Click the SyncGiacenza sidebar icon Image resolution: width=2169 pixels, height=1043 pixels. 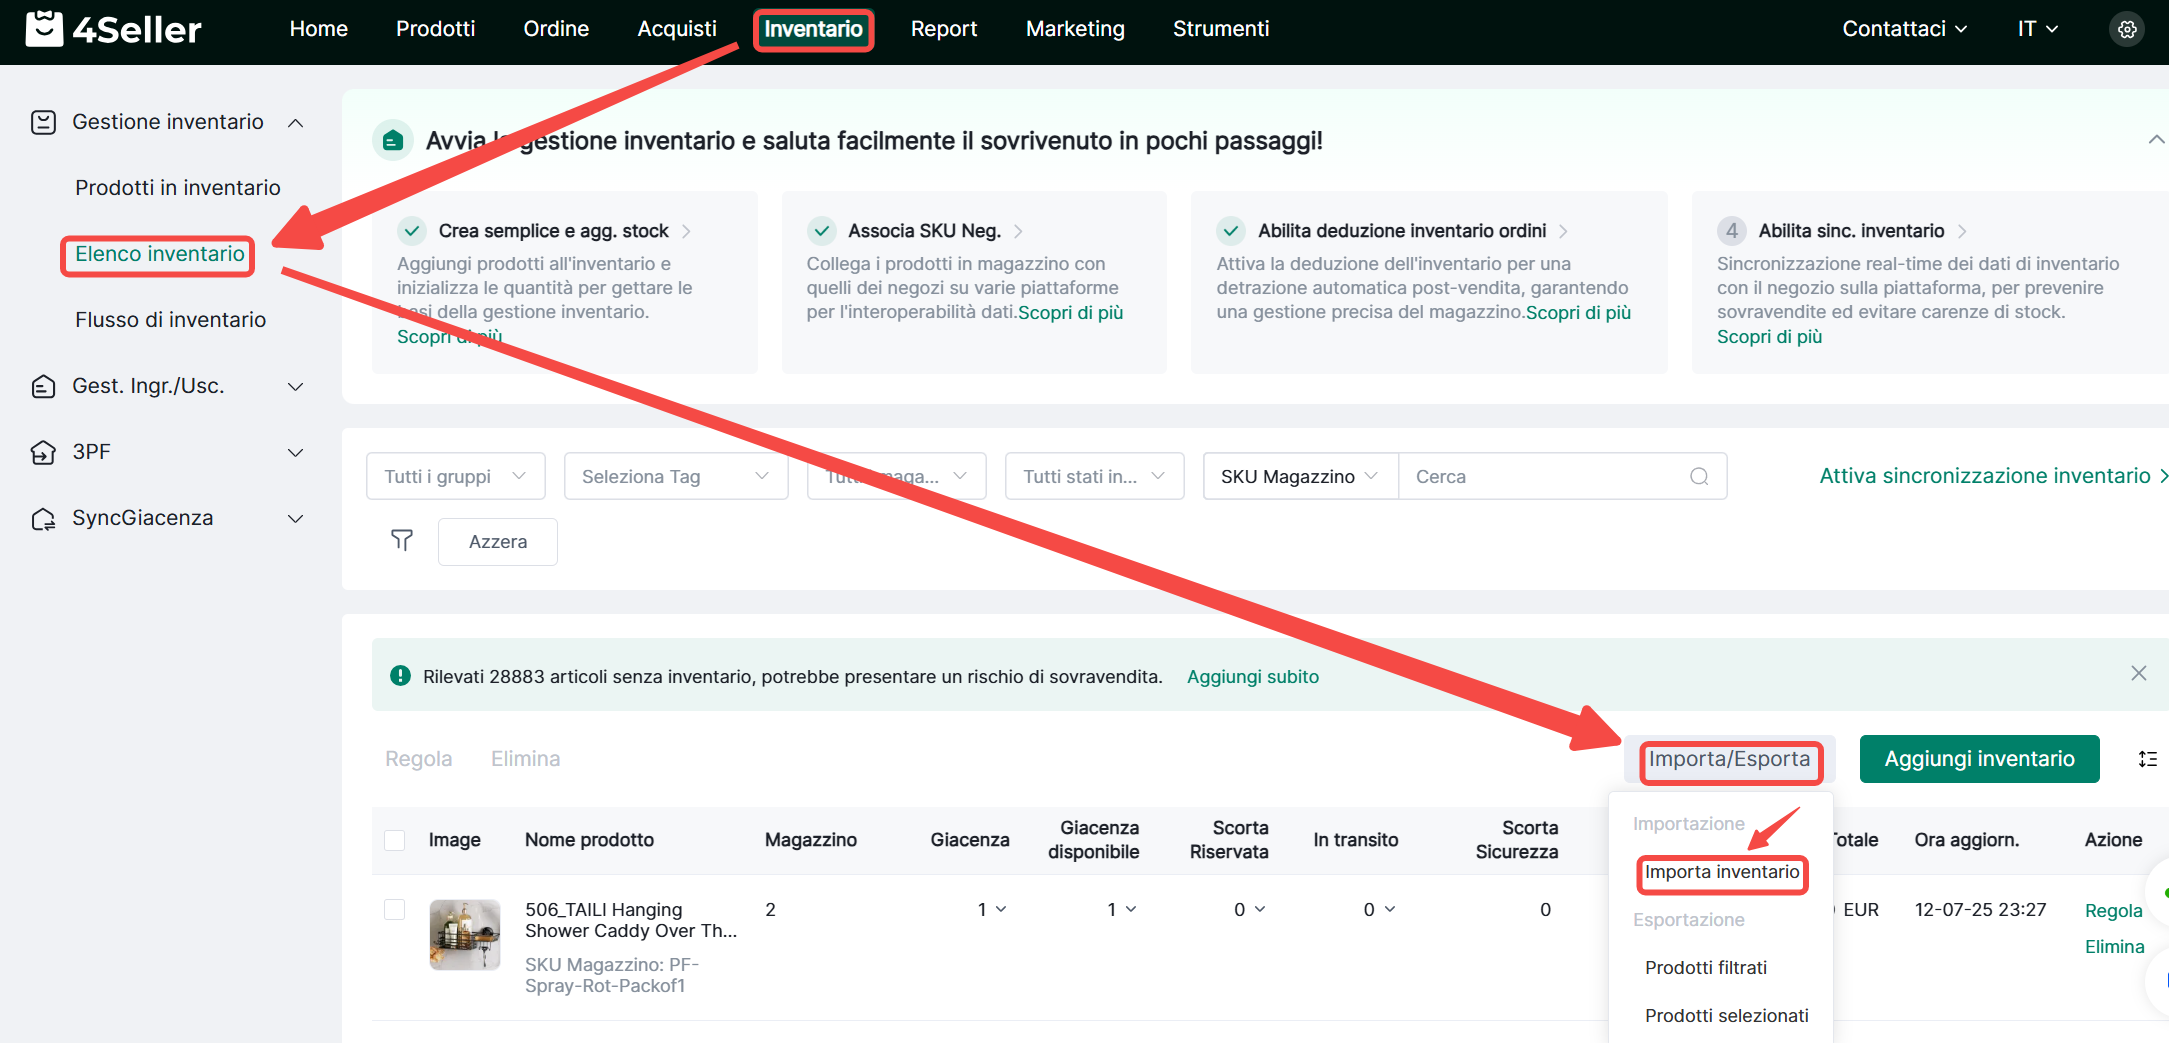(x=43, y=519)
